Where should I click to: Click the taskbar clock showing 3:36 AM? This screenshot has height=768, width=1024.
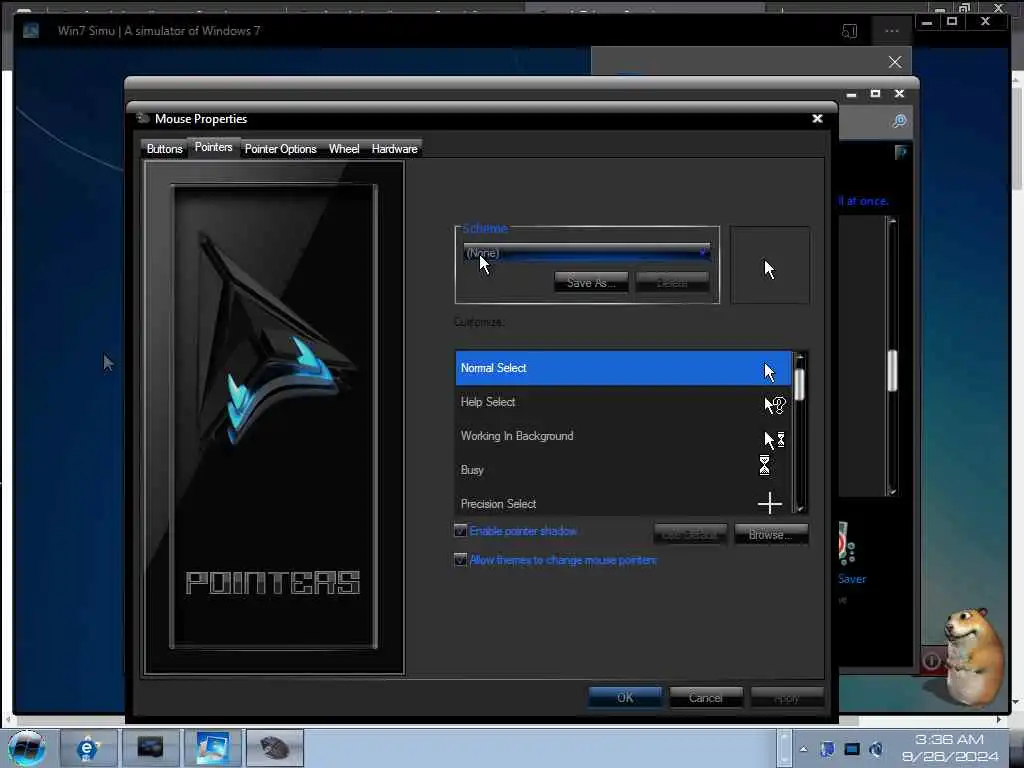pyautogui.click(x=950, y=748)
